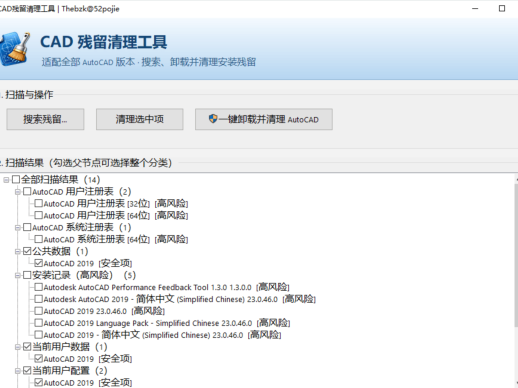518x388 pixels.
Task: Select the AutoCAD 用户注册表 (2) label
Action: [82, 192]
